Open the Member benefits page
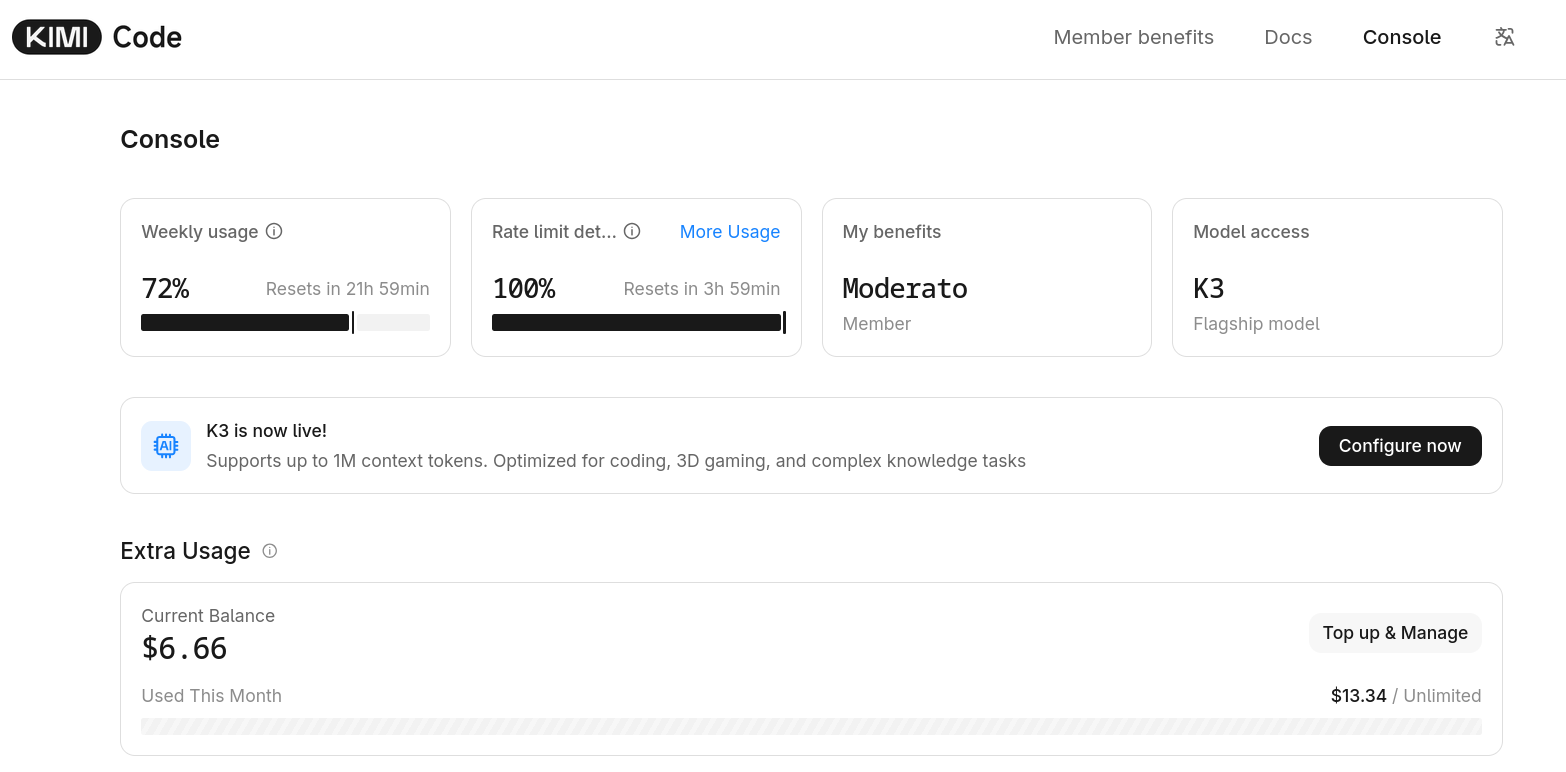 pos(1133,37)
